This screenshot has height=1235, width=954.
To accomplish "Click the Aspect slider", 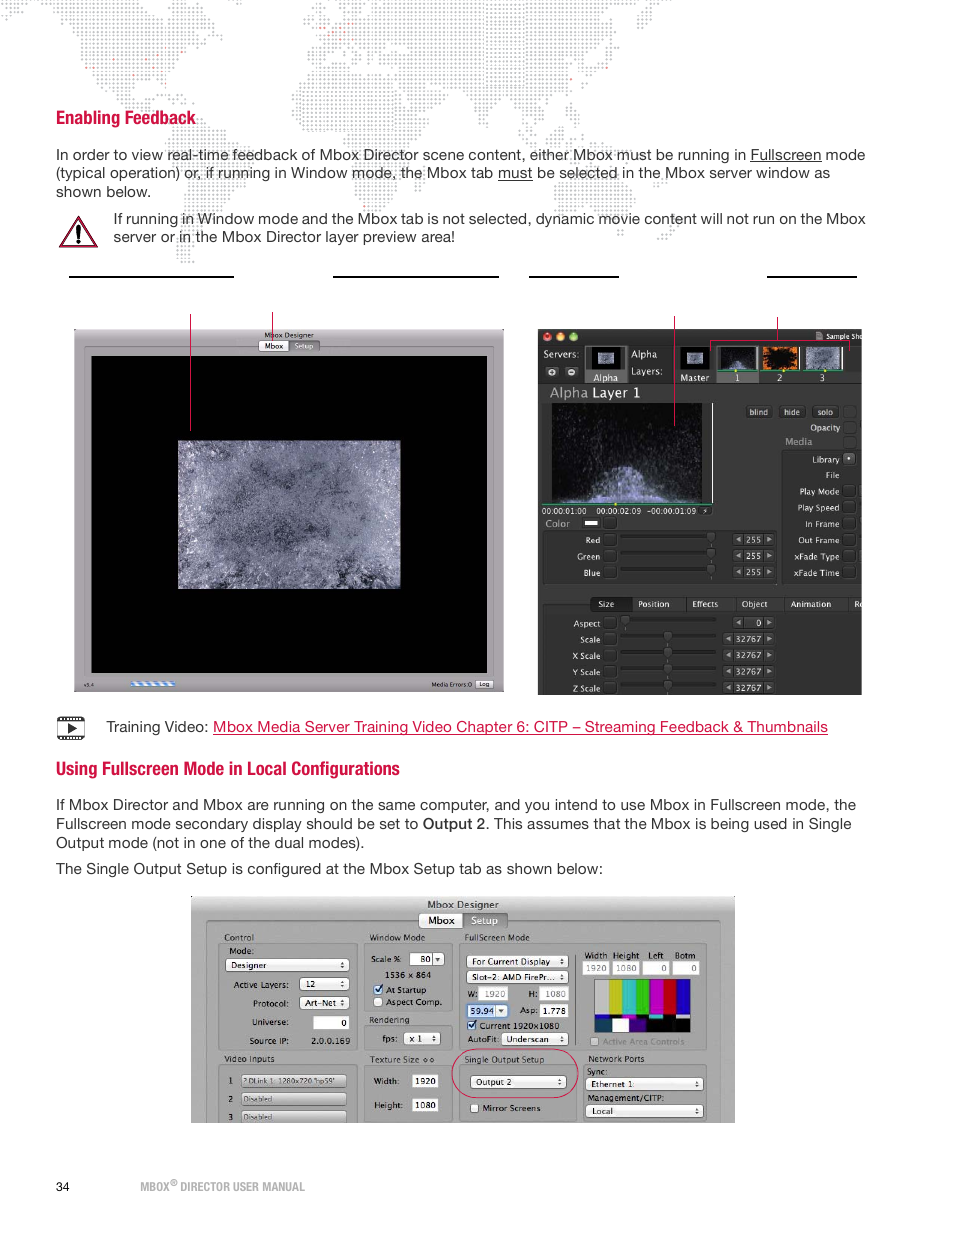I will (x=668, y=622).
